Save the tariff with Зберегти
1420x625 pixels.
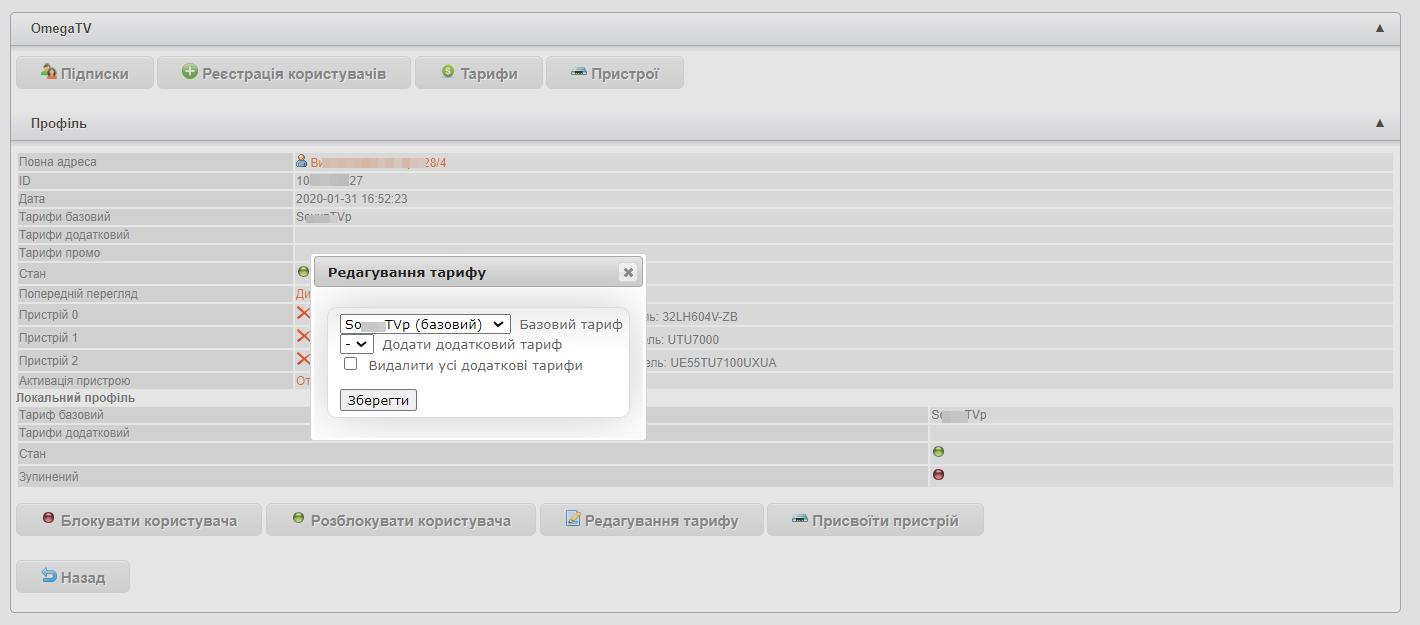[378, 400]
